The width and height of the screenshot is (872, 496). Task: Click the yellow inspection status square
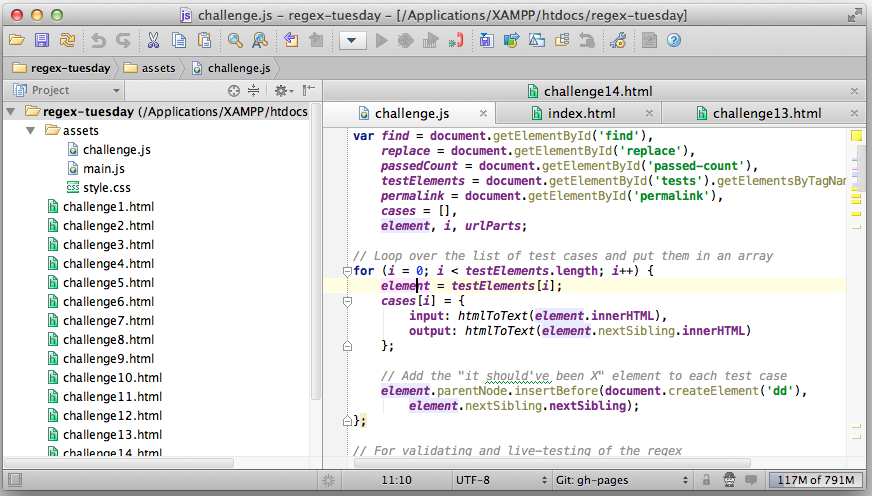coord(856,135)
